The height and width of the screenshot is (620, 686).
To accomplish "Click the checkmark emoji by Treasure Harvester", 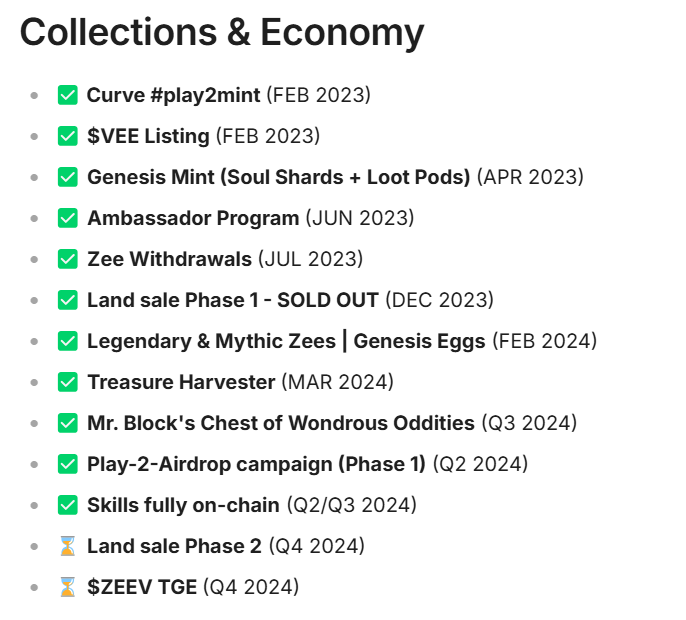I will [x=68, y=382].
